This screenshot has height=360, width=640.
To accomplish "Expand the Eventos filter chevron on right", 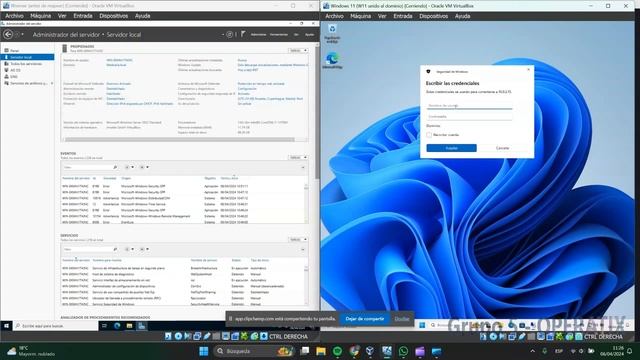I will pos(303,167).
